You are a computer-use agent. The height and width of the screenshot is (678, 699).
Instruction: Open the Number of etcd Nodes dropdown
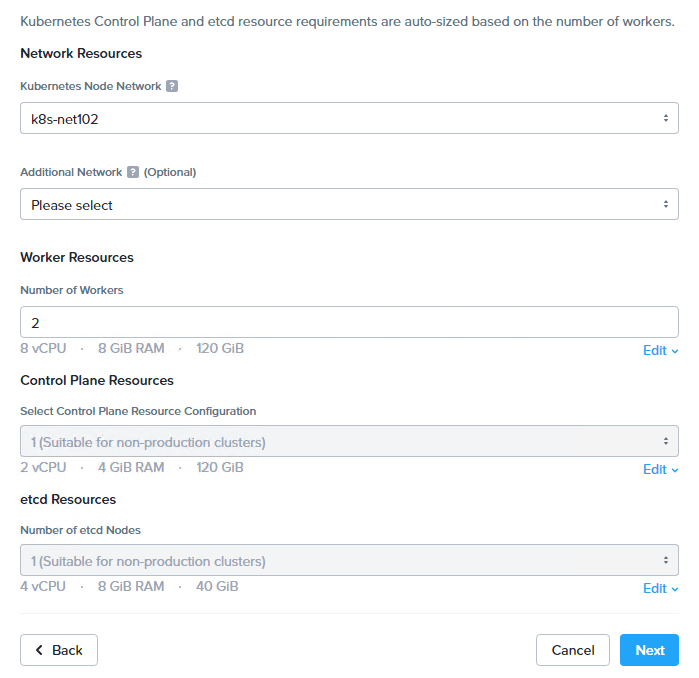(x=349, y=560)
